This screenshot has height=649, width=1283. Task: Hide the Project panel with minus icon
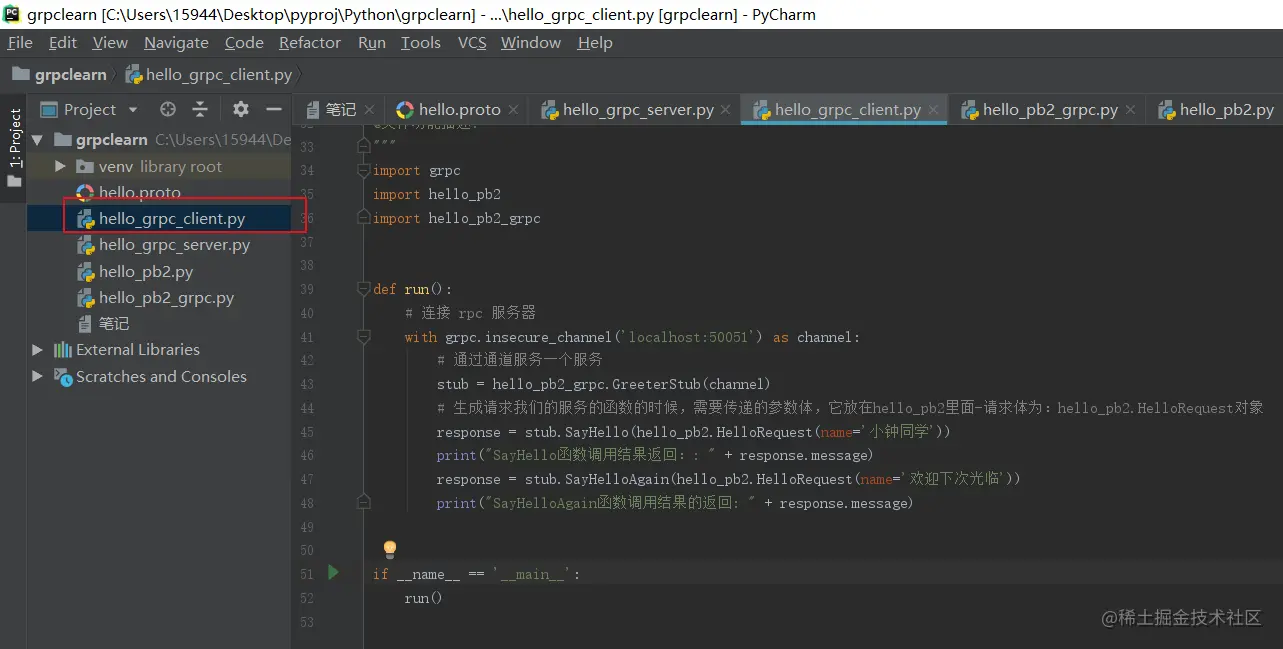click(274, 110)
